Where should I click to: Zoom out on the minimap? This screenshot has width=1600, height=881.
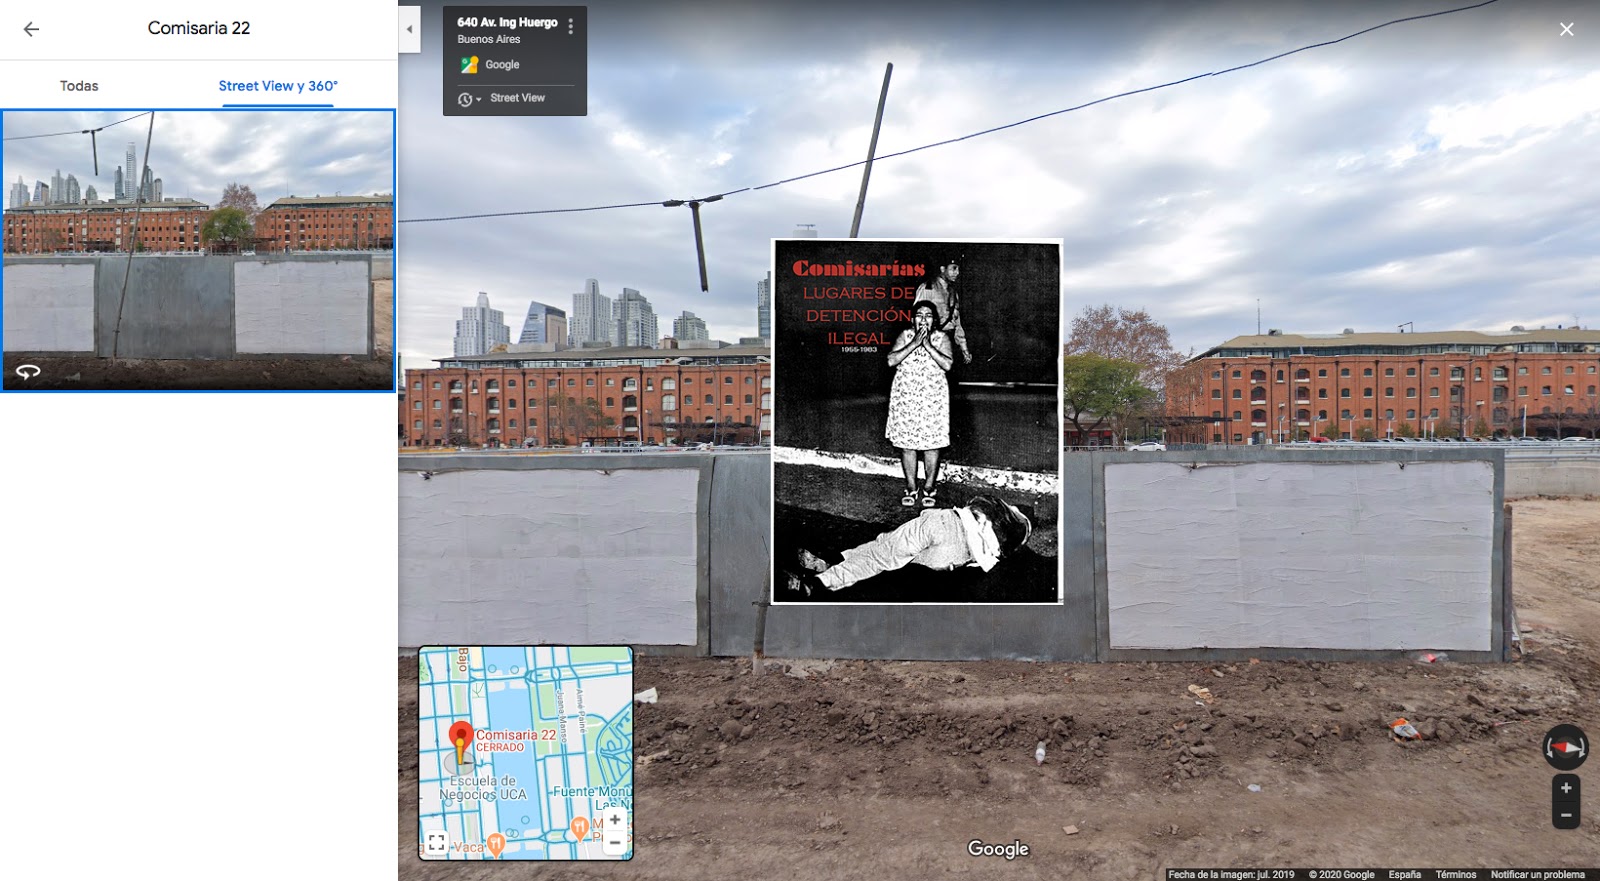(615, 842)
